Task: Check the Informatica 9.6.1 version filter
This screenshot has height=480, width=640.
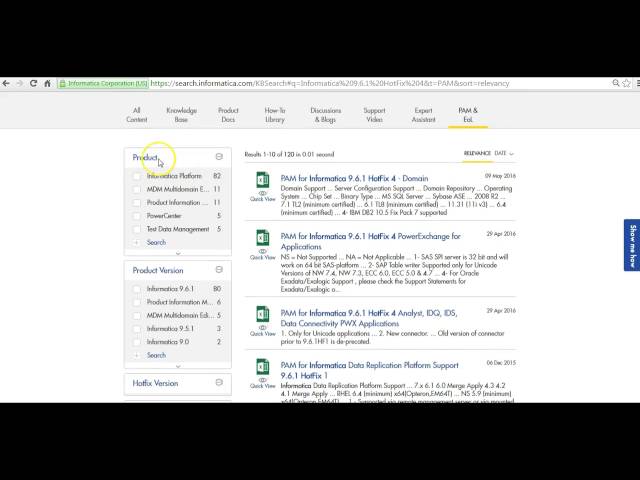Action: (x=137, y=289)
